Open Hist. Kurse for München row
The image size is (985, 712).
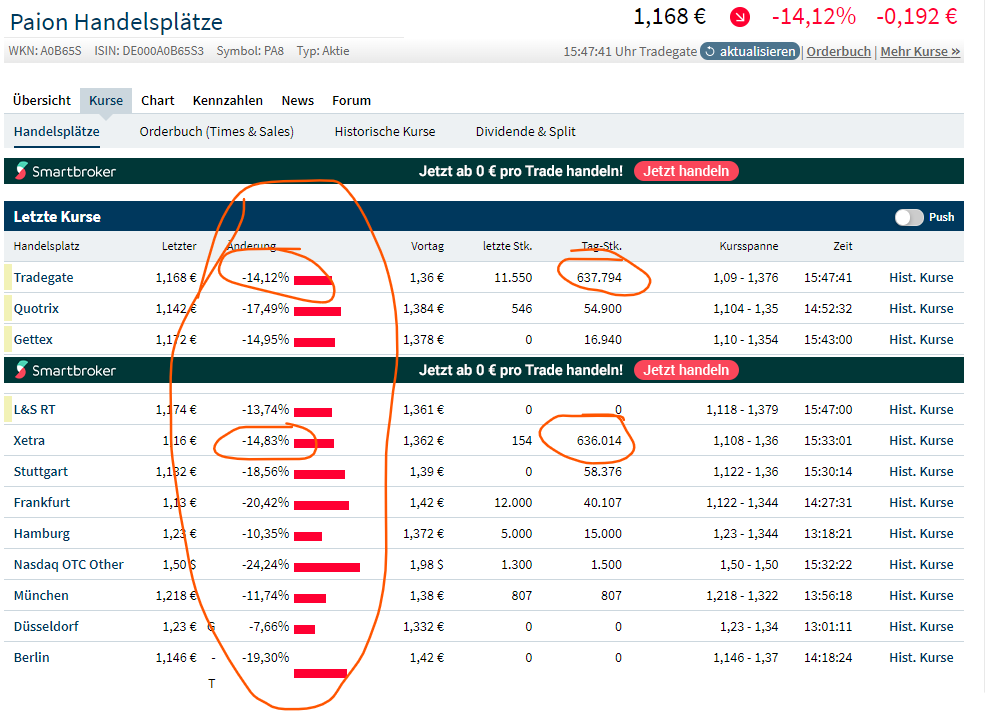point(921,595)
